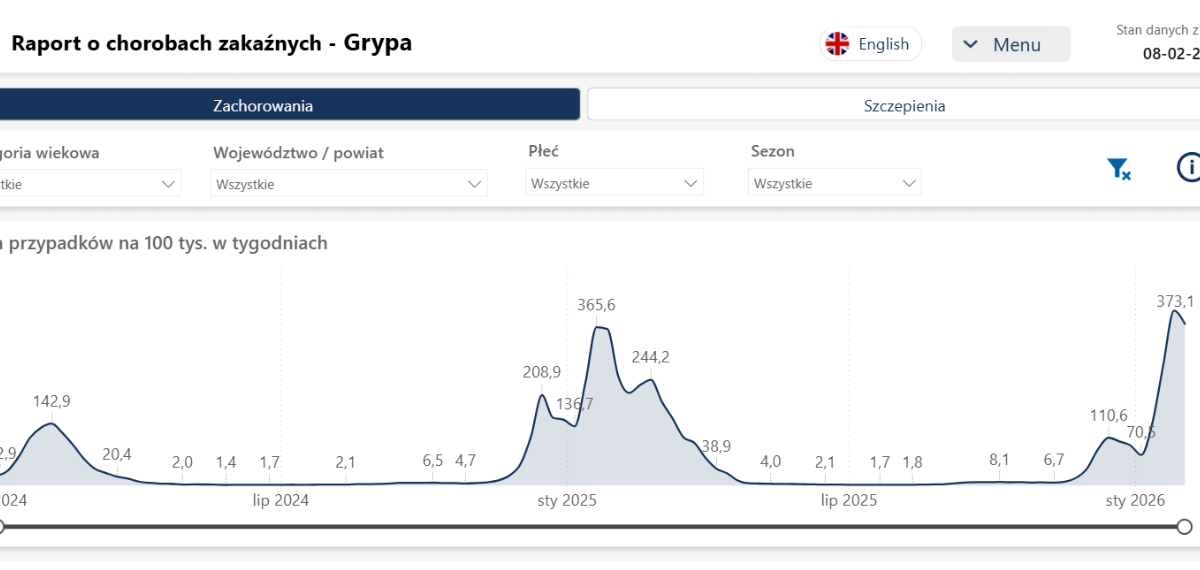Click the Menu chevron icon
1200x570 pixels.
[970, 44]
